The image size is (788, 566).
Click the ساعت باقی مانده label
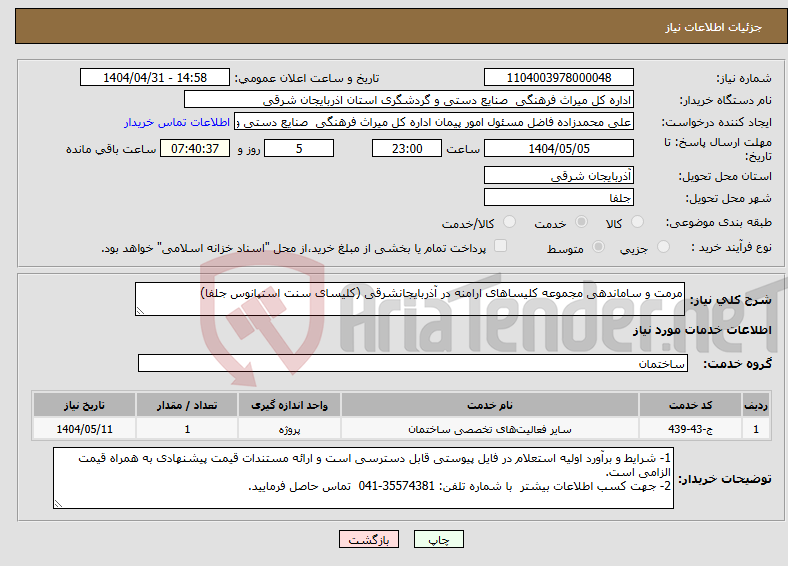coord(111,149)
